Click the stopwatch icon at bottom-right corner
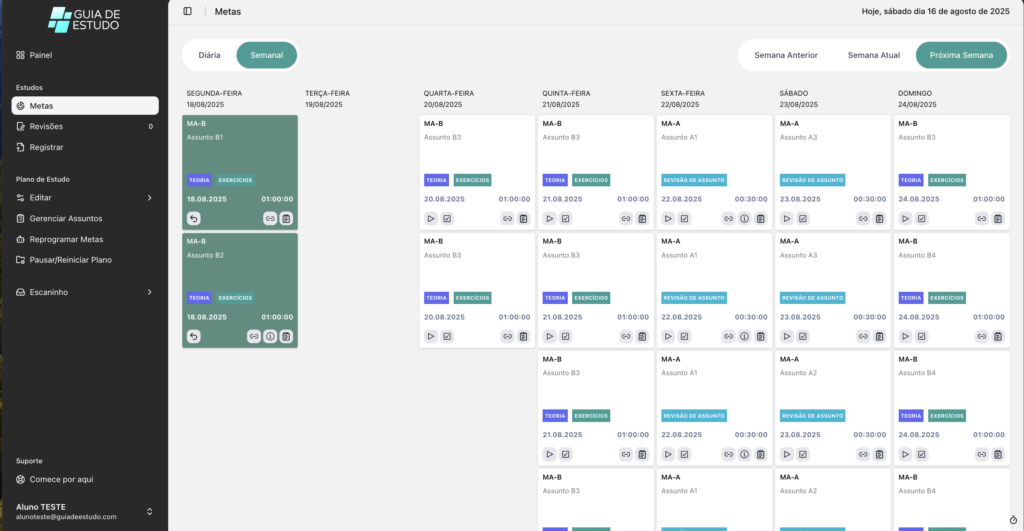The image size is (1024, 531). 1013,520
